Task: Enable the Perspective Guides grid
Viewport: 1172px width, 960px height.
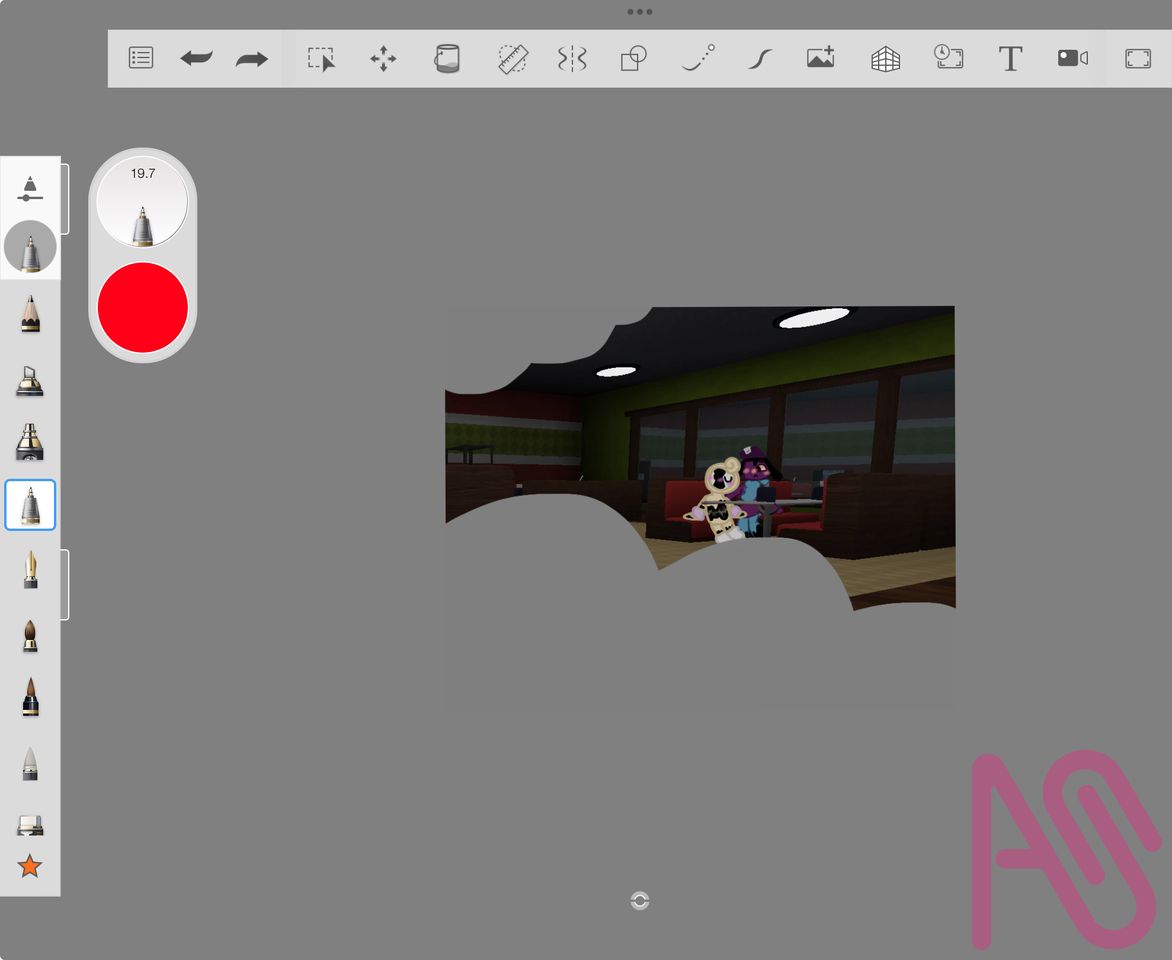Action: [885, 59]
